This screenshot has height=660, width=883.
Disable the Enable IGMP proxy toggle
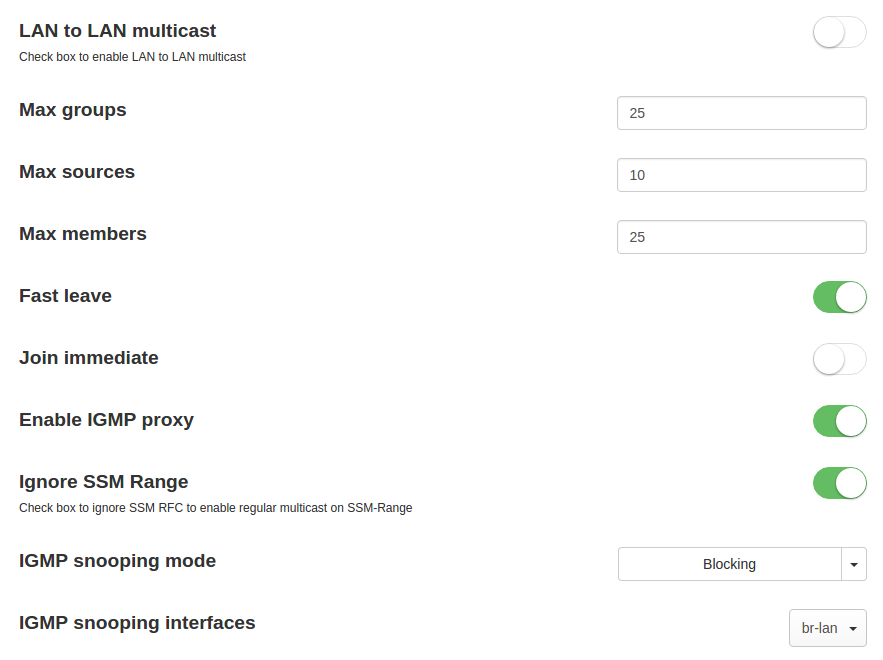pos(839,421)
